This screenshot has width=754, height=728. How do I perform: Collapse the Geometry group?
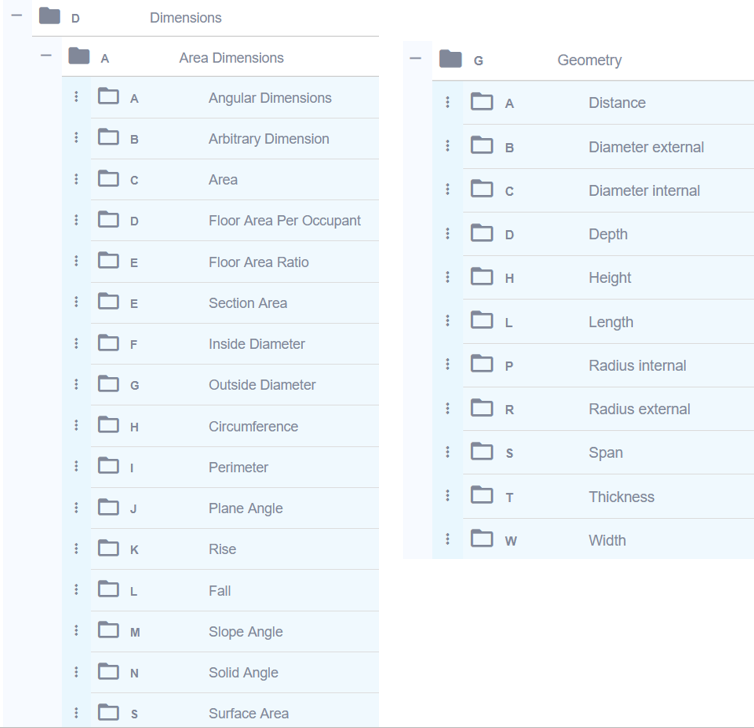[x=415, y=59]
